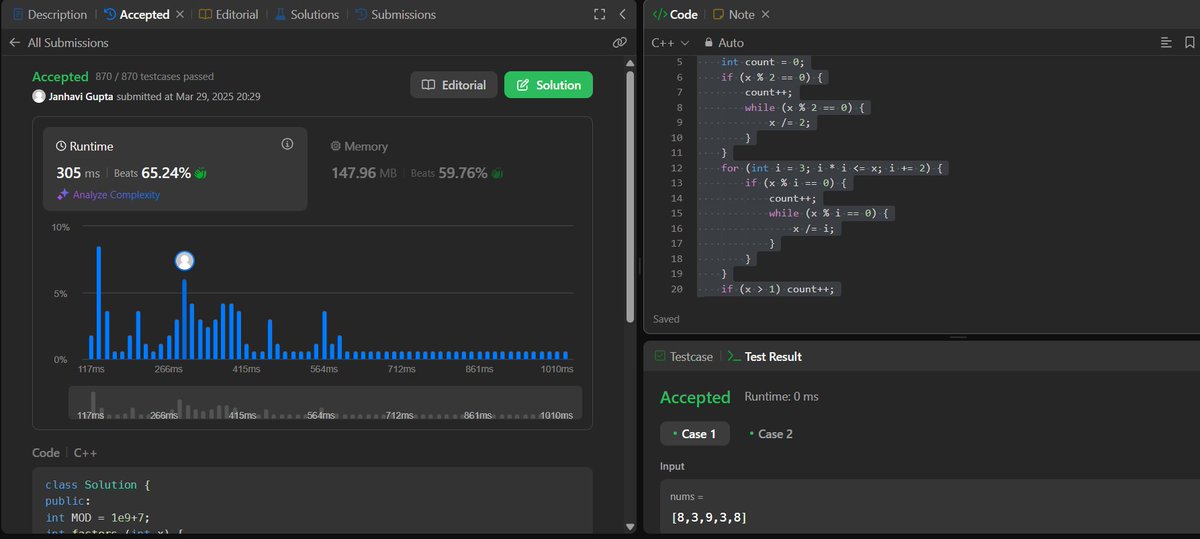
Task: Close the Note tab
Action: point(766,15)
